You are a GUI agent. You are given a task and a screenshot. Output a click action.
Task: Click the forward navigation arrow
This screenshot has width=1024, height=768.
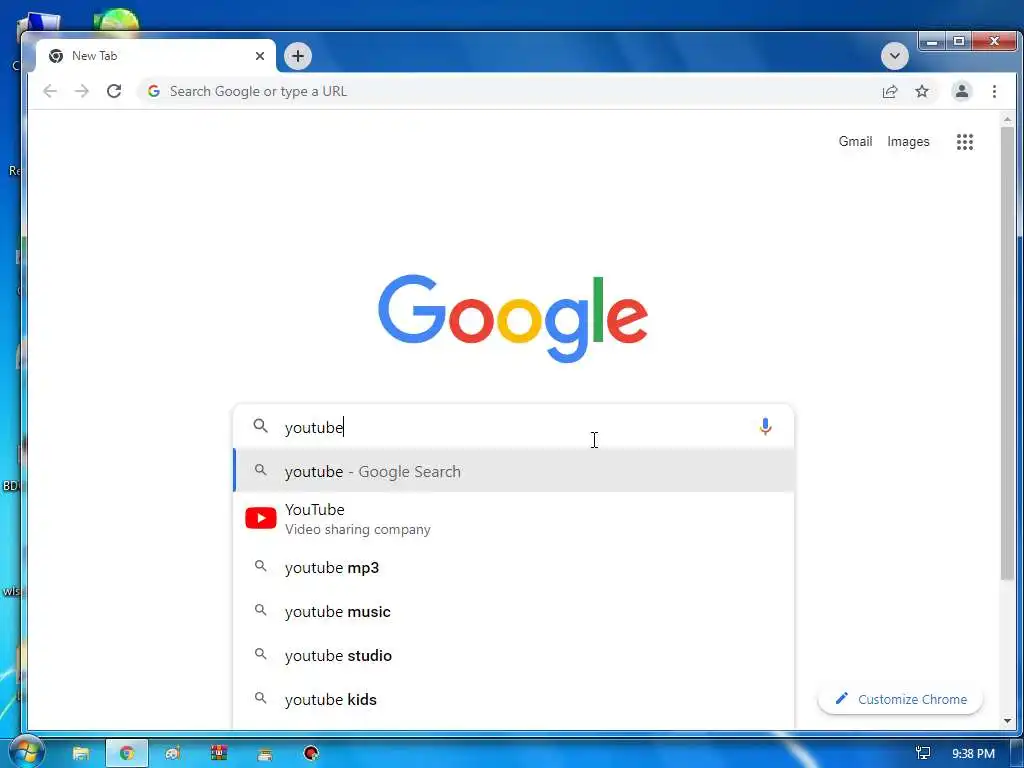coord(82,91)
